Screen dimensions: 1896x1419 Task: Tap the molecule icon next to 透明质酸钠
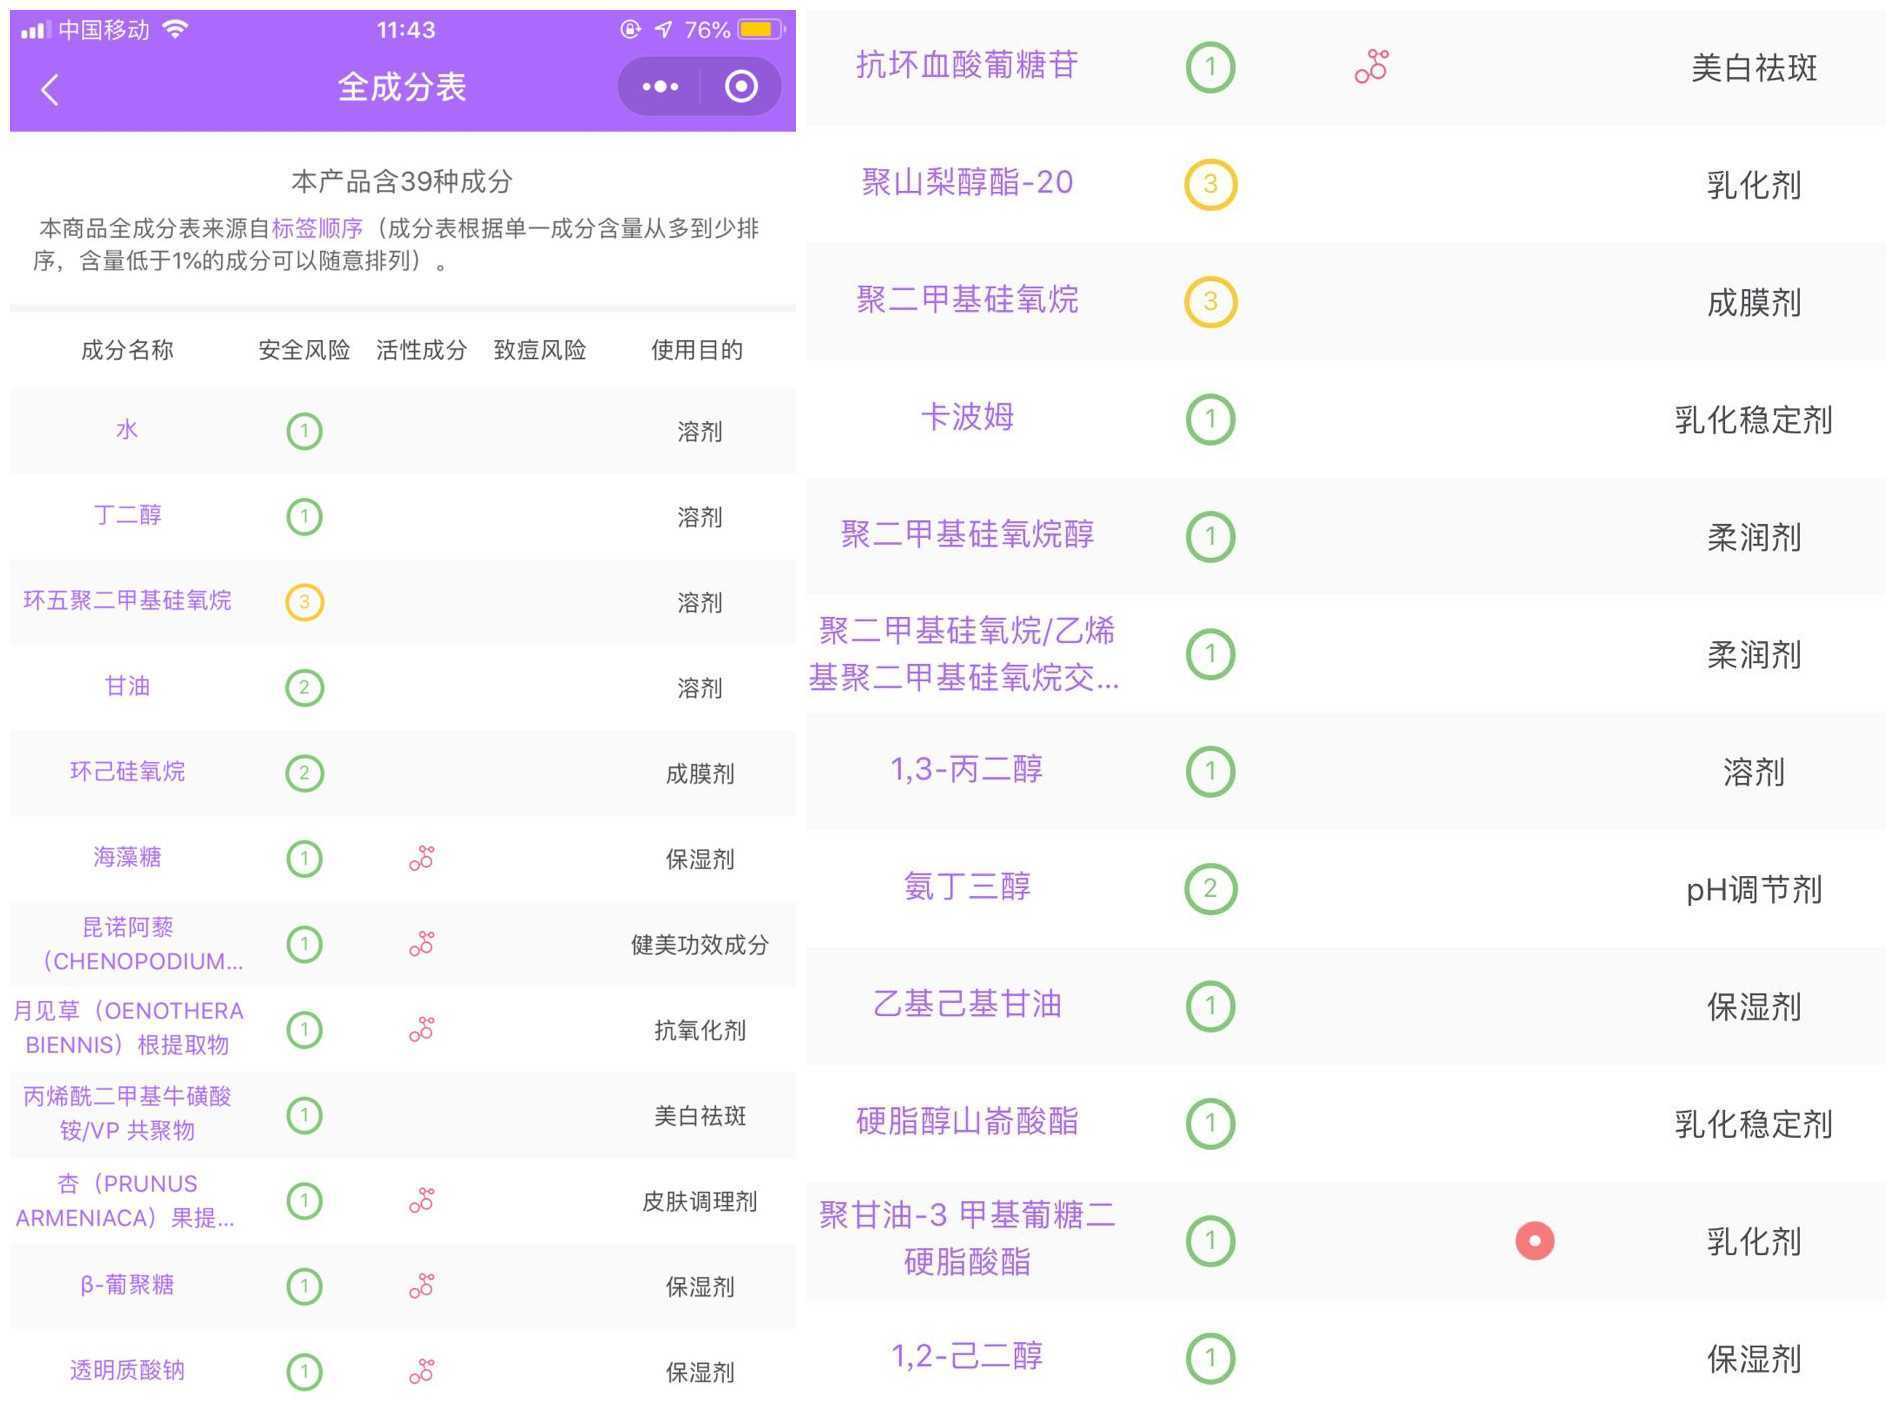pyautogui.click(x=421, y=1371)
